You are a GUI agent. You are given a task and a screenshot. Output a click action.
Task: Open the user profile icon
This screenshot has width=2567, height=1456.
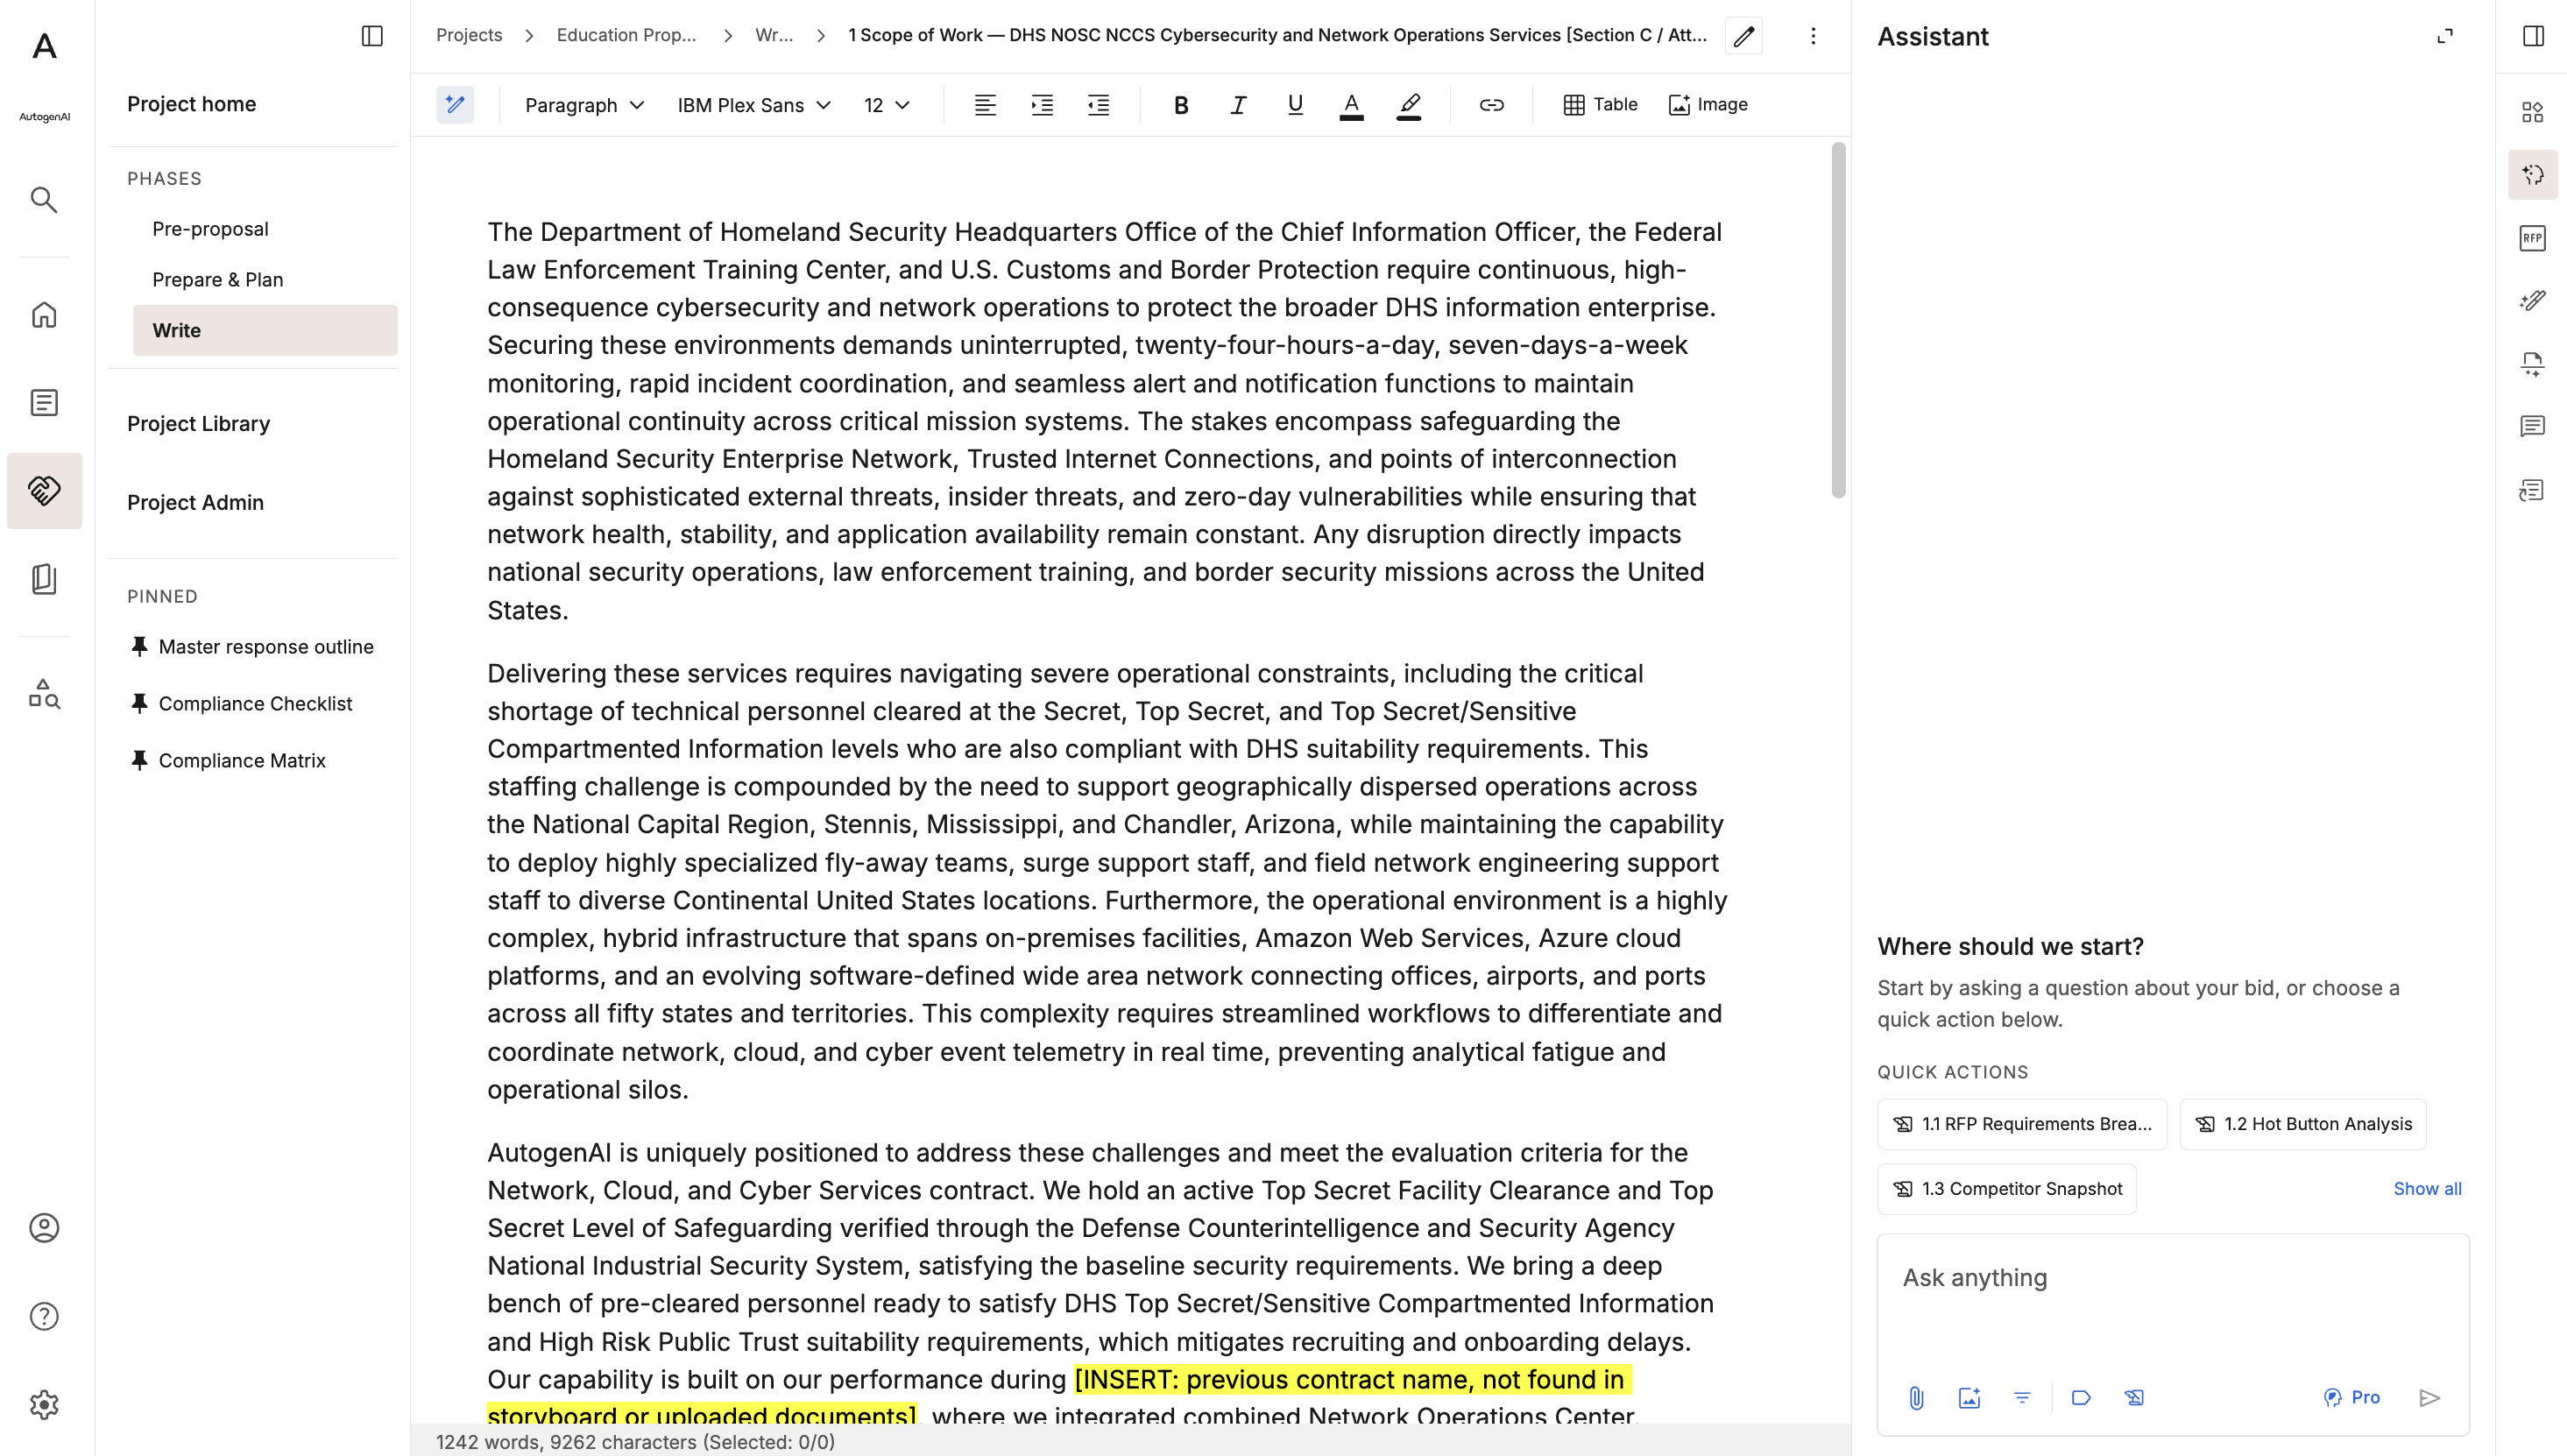(44, 1228)
